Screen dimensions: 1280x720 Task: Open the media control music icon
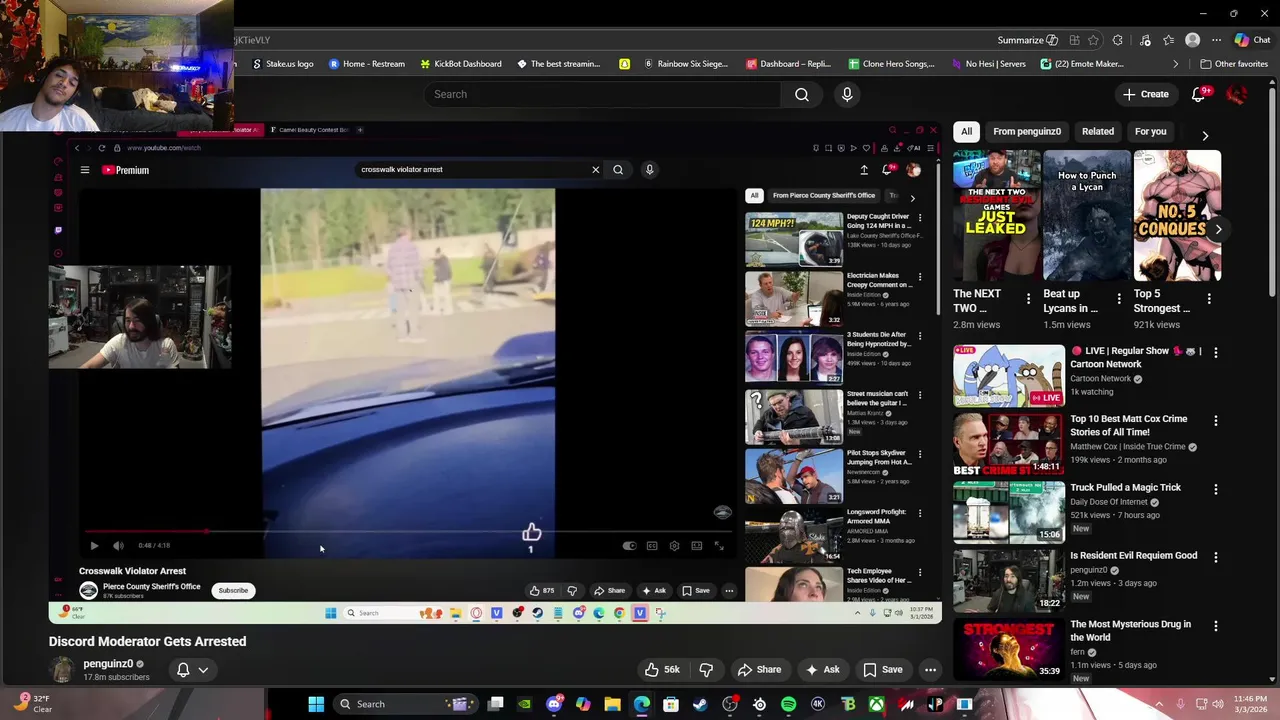click(x=1145, y=40)
